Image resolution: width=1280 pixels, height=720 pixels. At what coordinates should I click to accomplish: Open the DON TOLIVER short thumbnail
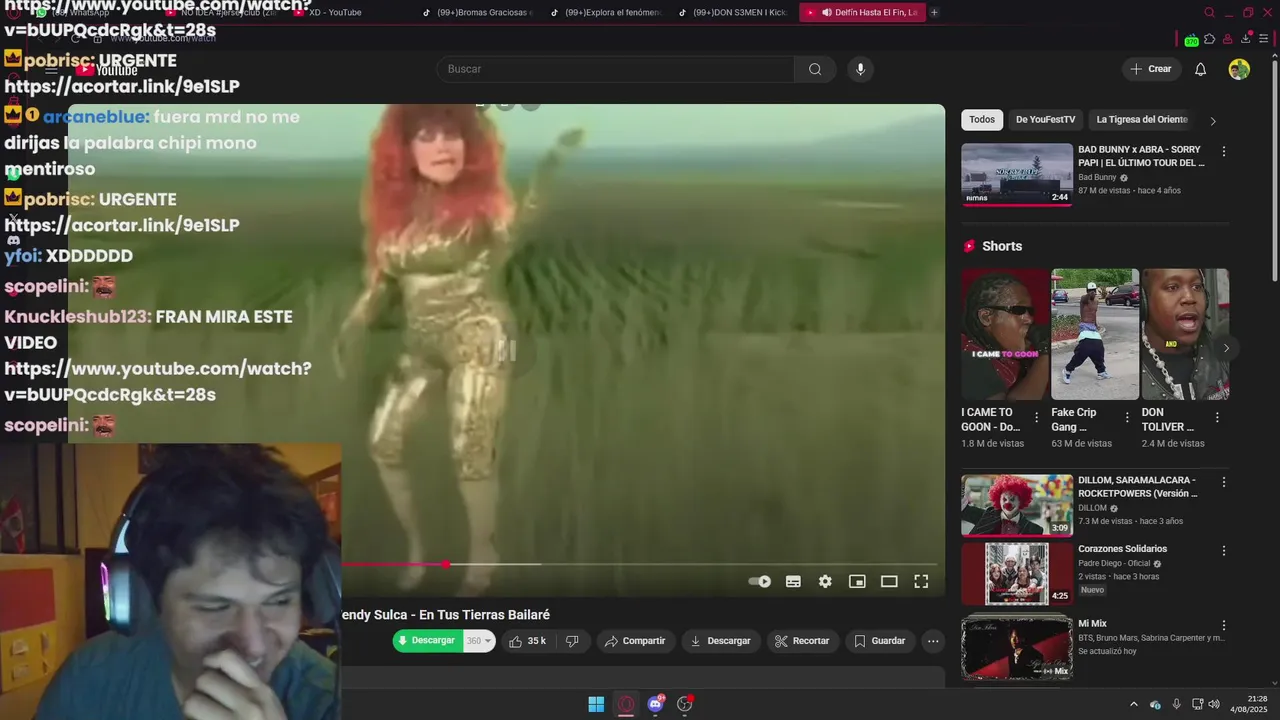(1185, 334)
